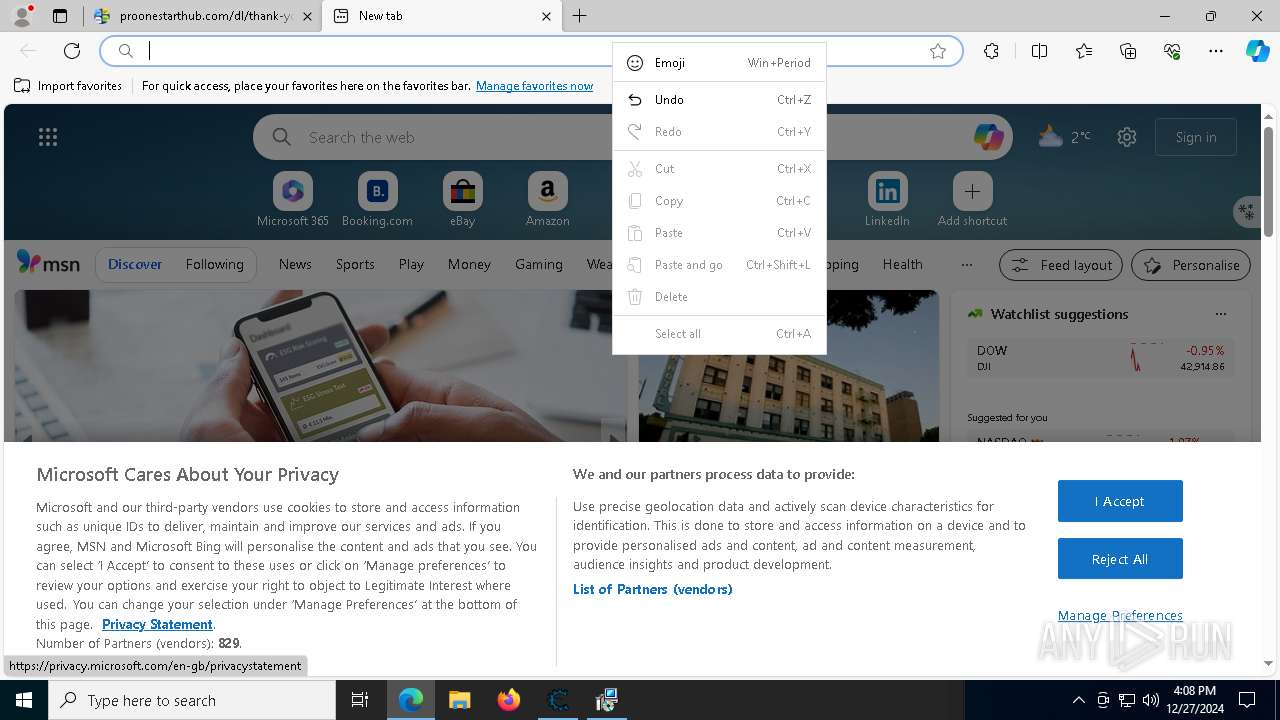Open the Extensions puzzle icon
The width and height of the screenshot is (1280, 720).
pyautogui.click(x=991, y=51)
